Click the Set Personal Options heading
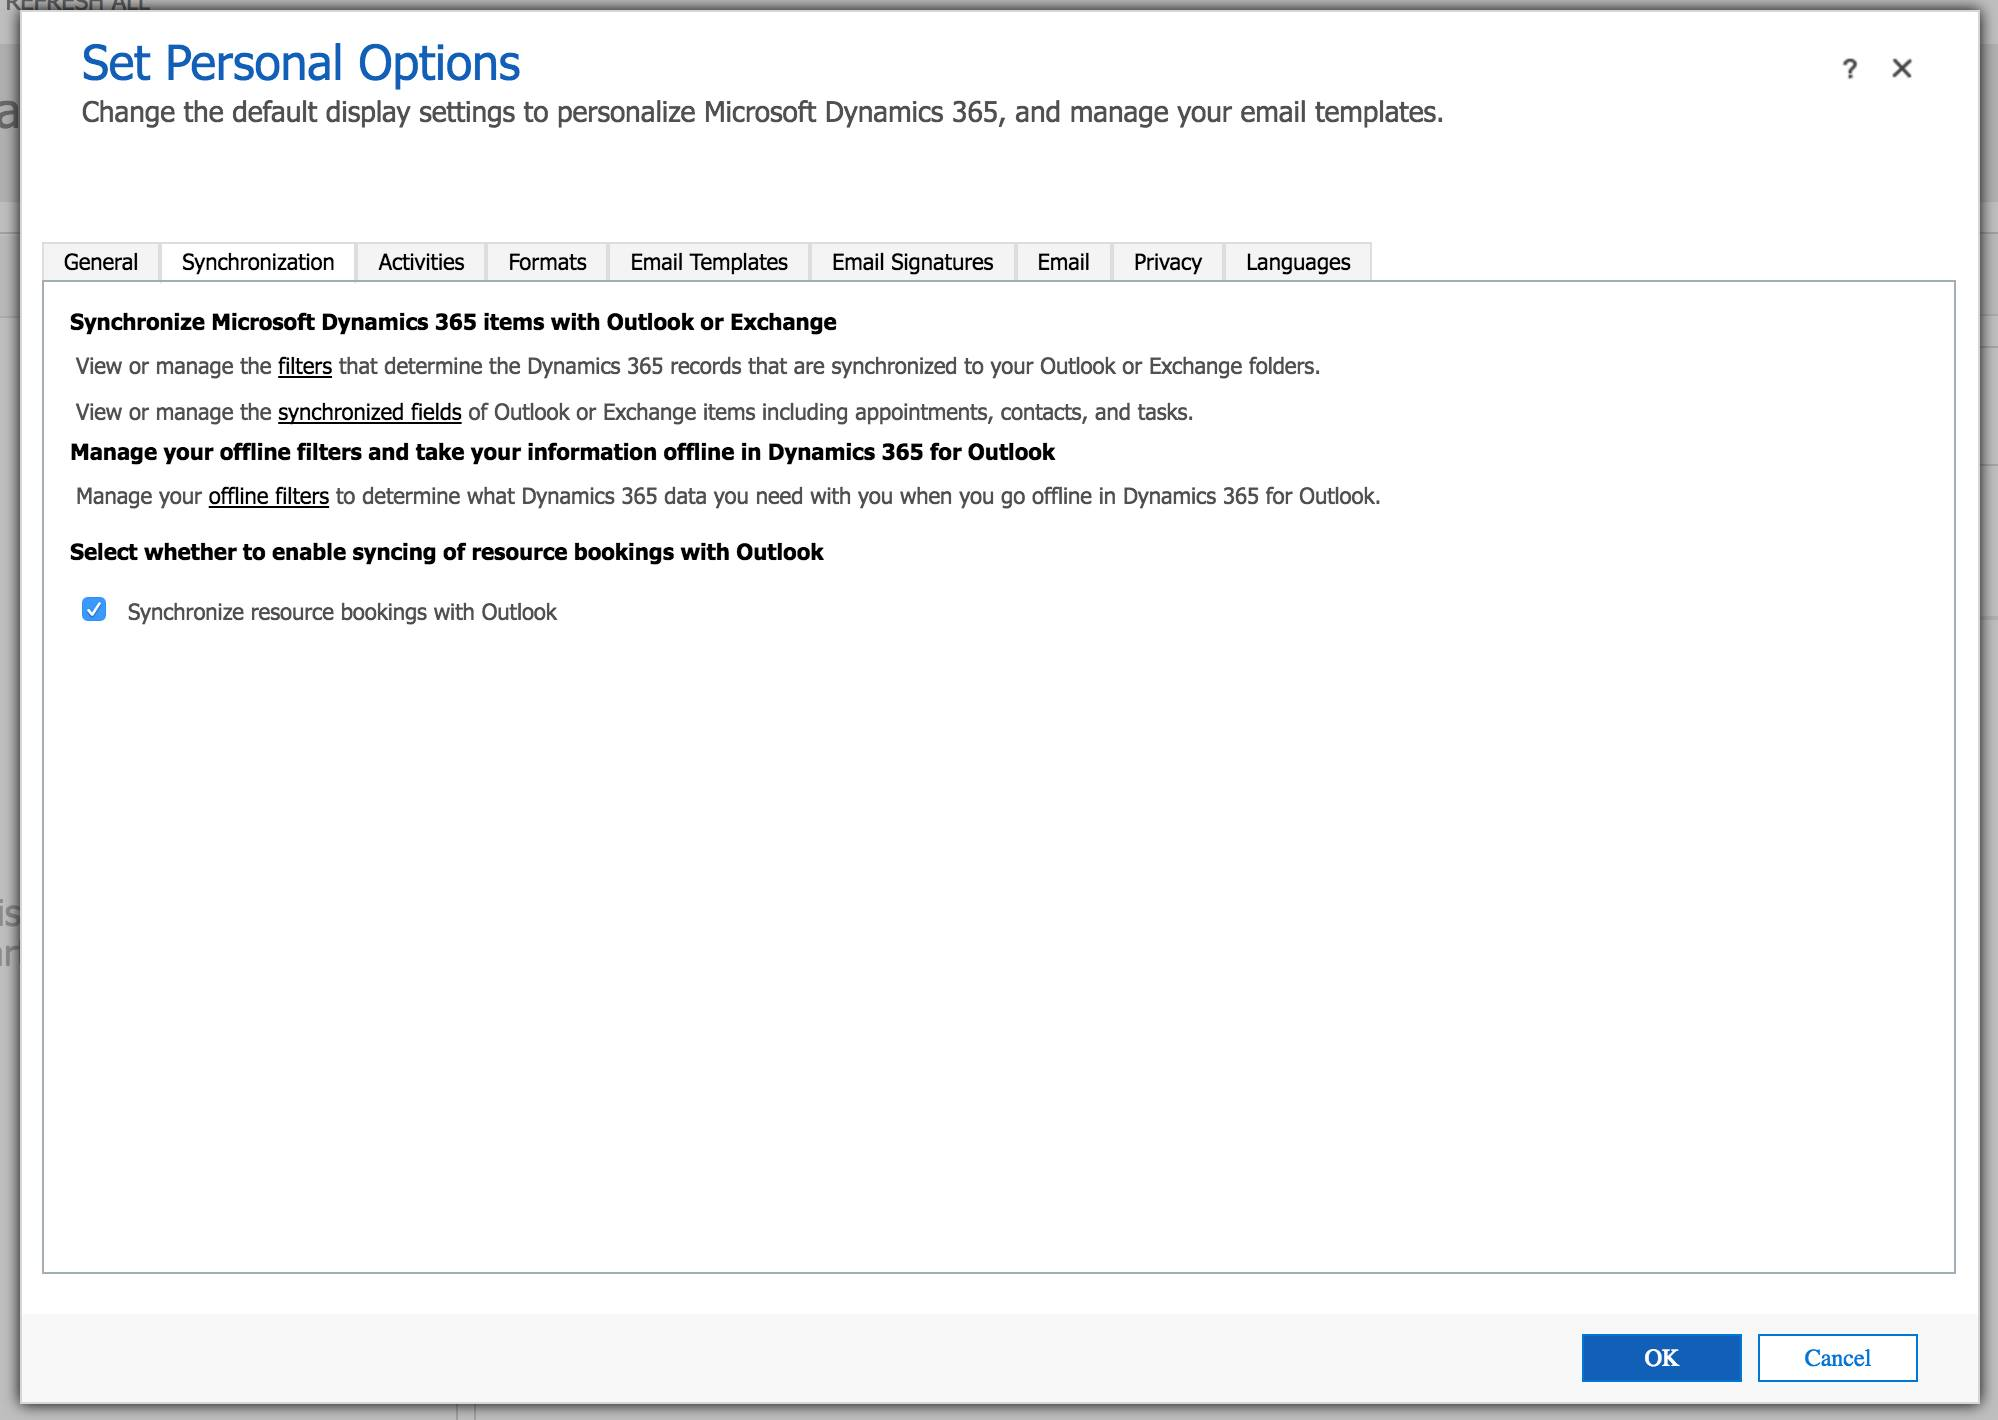 [300, 62]
